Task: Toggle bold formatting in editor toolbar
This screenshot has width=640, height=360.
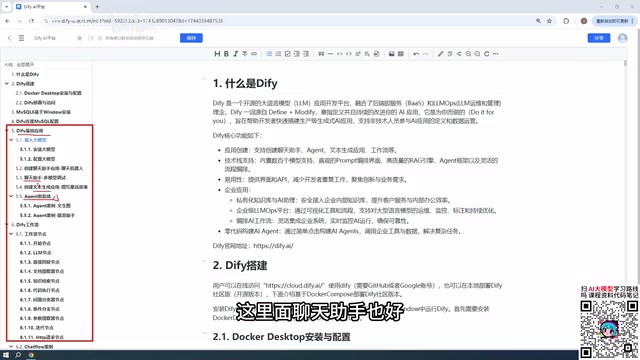Action: coord(226,54)
